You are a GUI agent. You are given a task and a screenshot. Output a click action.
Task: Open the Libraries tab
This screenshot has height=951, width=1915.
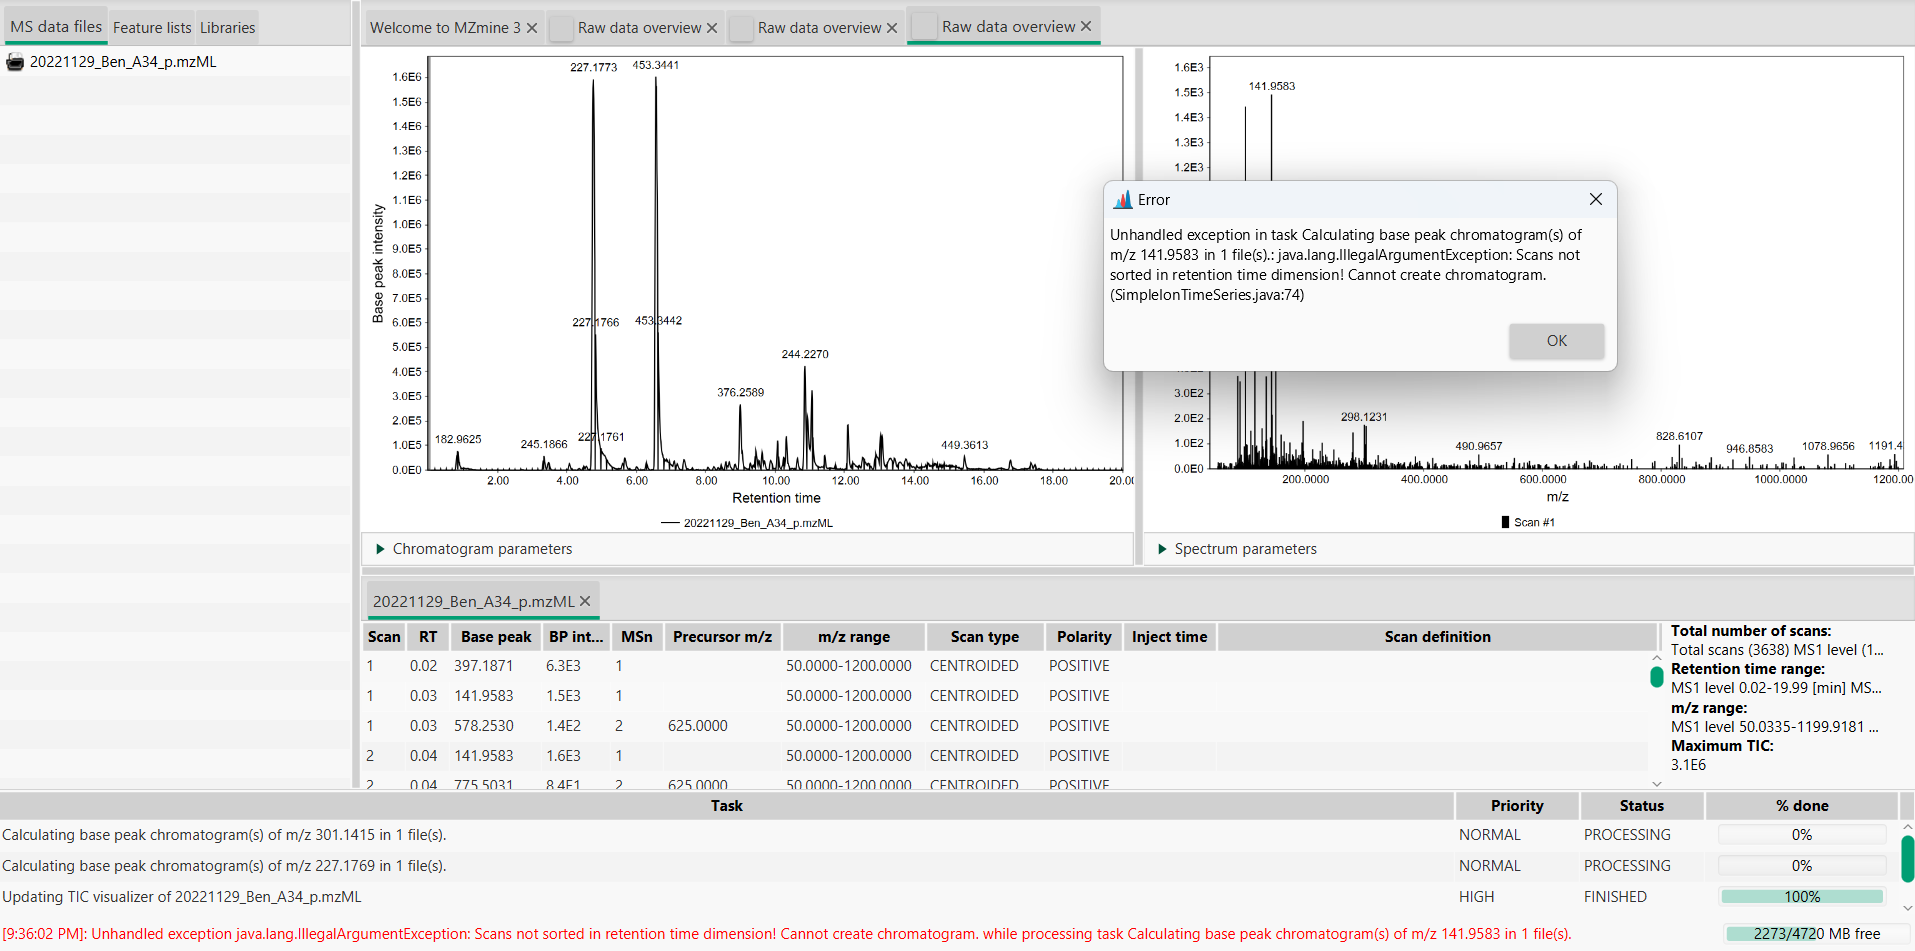coord(227,27)
